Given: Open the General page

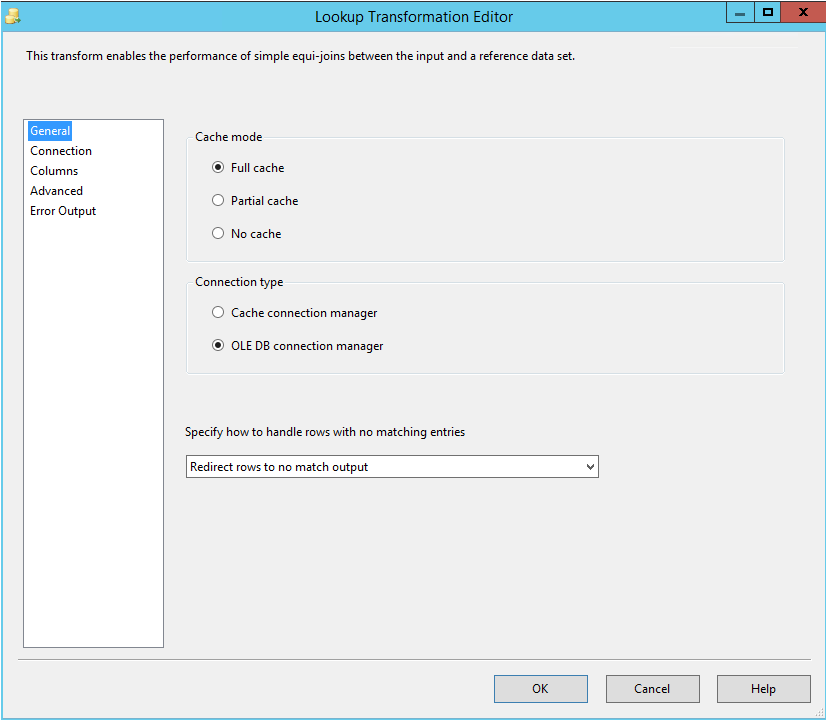Looking at the screenshot, I should pos(50,131).
